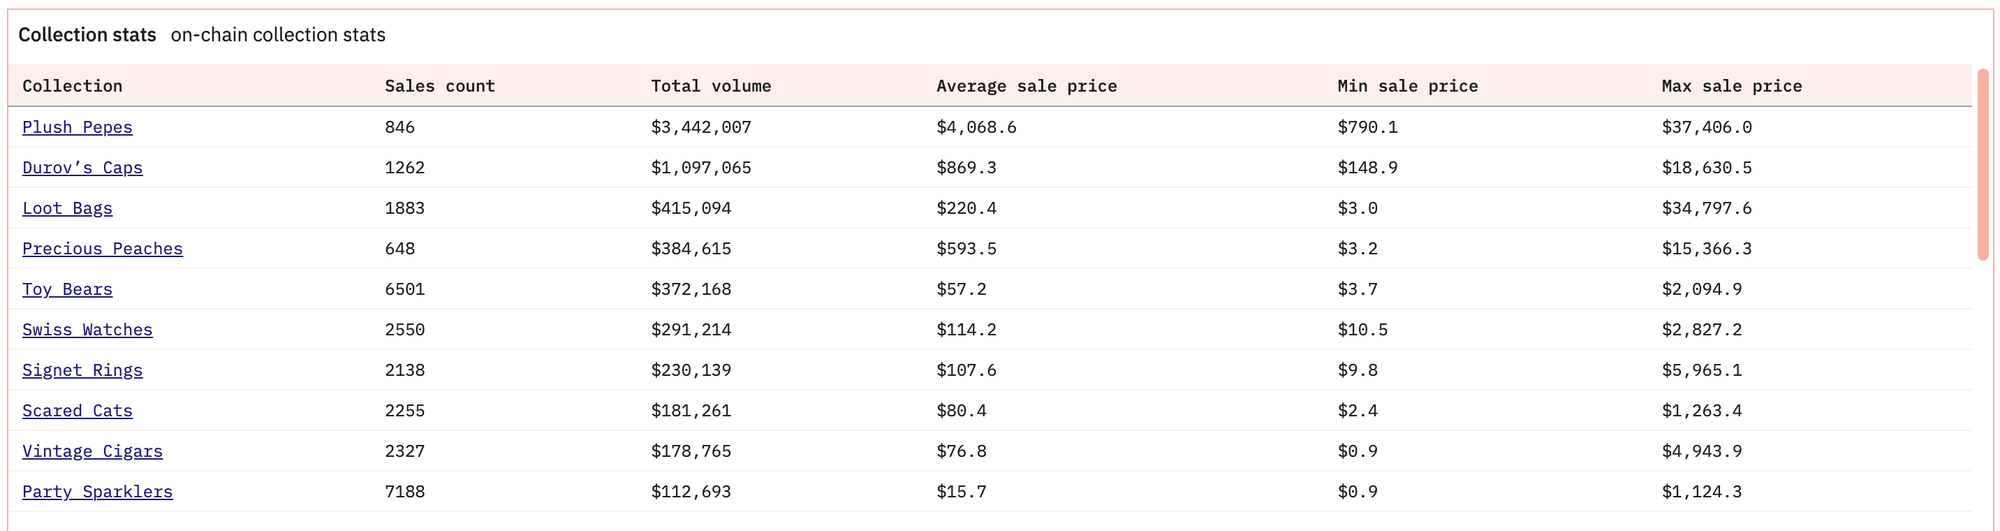Viewport: 2000px width, 531px height.
Task: Select the Swiss Watches collection link
Action: point(87,330)
